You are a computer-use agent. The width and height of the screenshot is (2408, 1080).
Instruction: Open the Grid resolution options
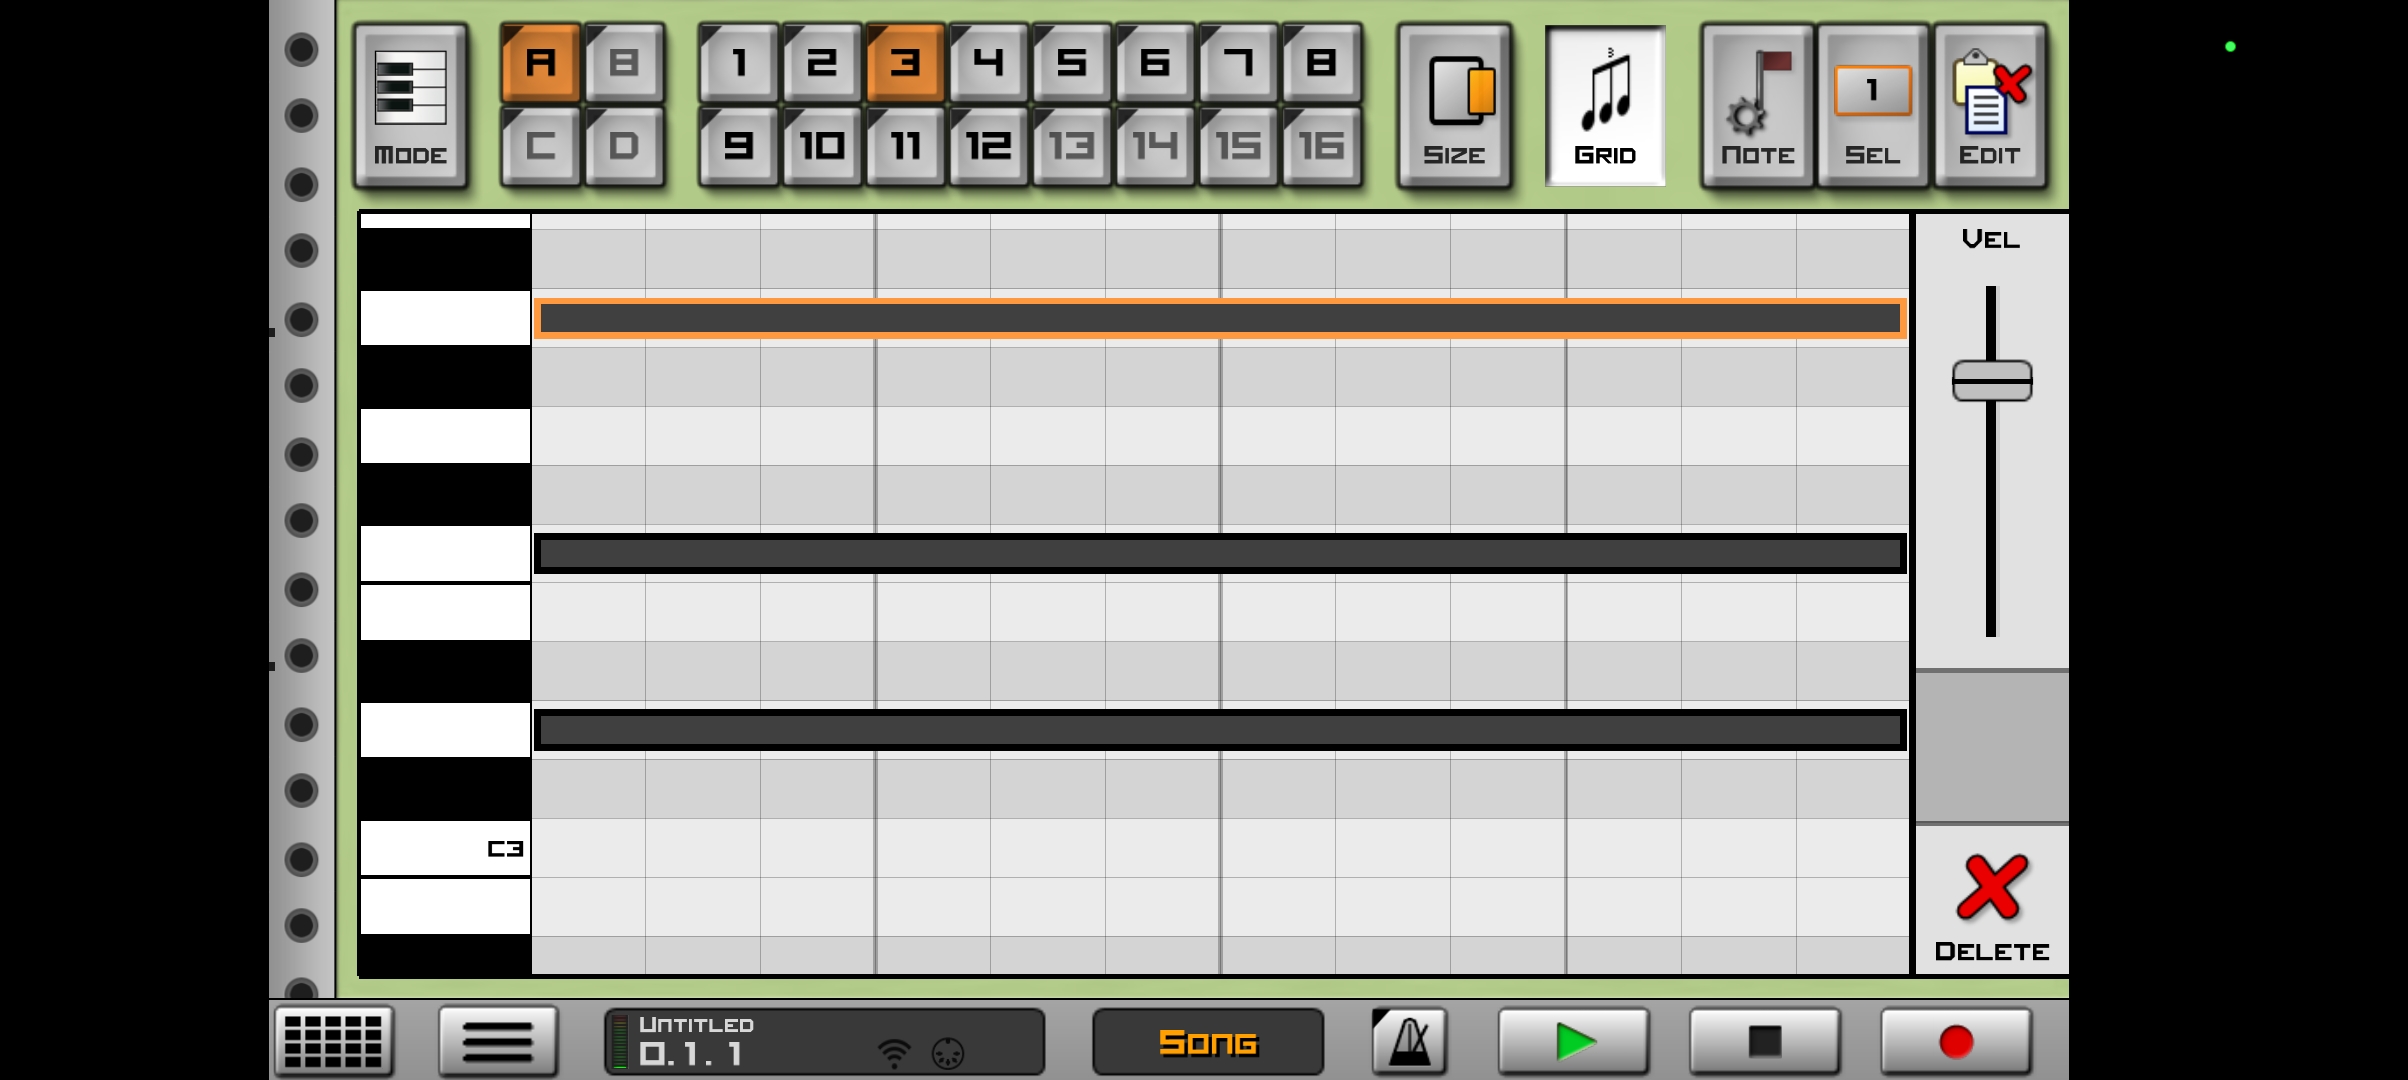click(1605, 106)
